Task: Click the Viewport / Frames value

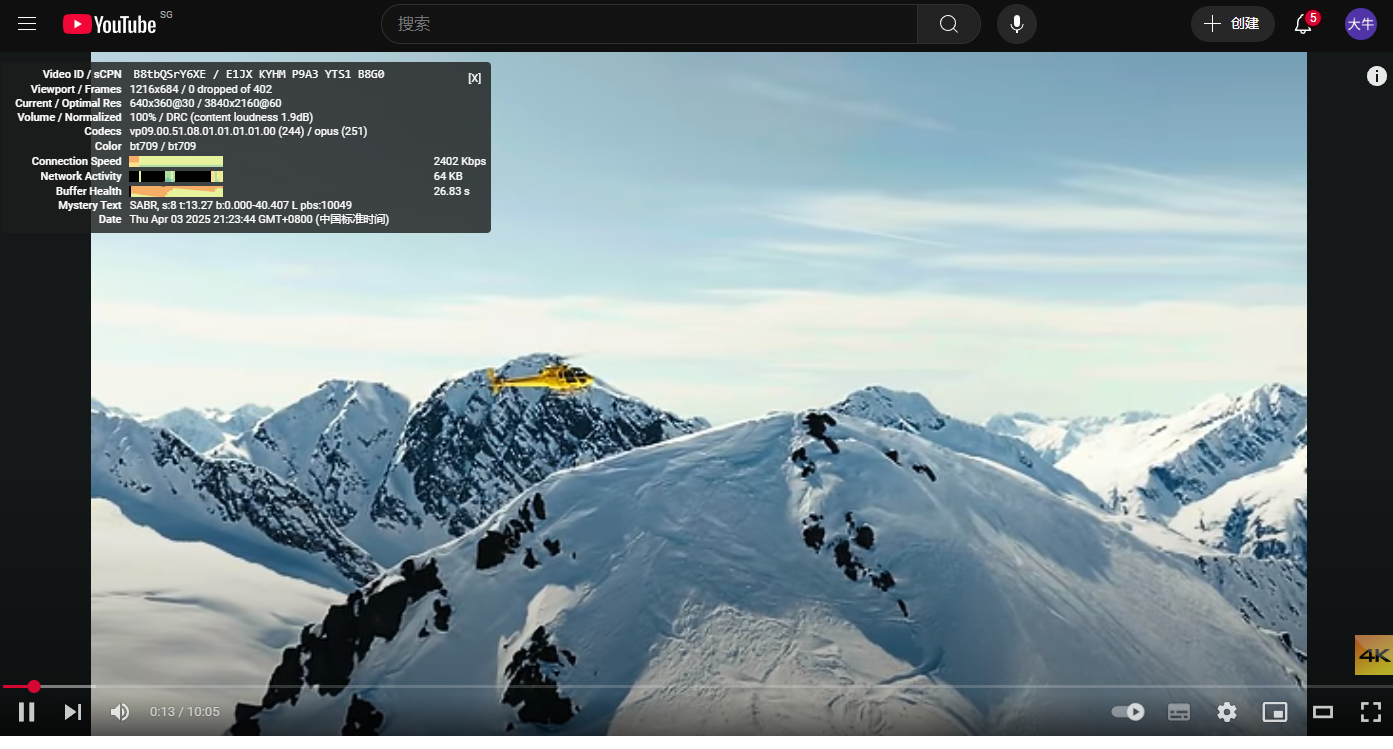Action: pyautogui.click(x=201, y=89)
